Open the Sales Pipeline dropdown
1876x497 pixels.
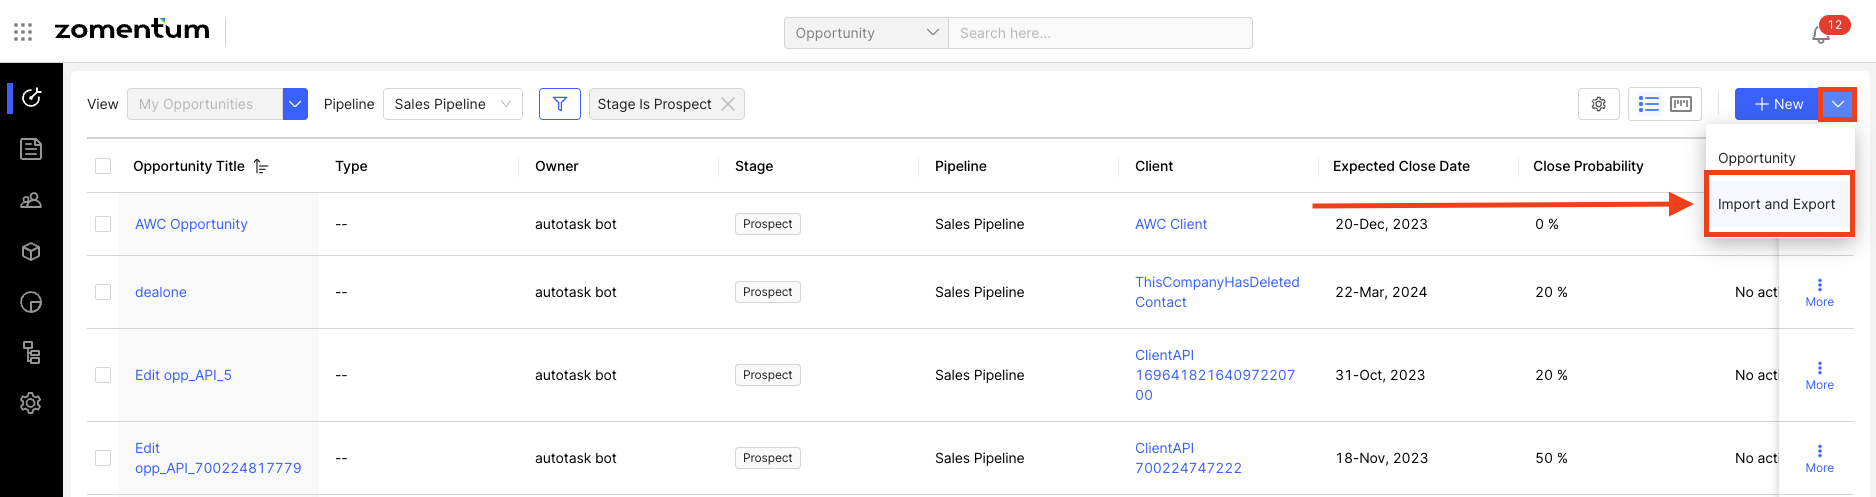tap(452, 104)
